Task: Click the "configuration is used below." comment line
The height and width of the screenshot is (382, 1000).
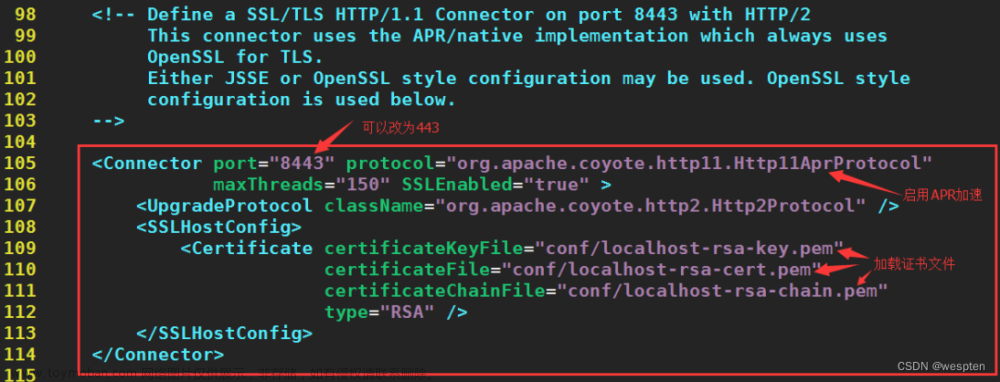Action: pyautogui.click(x=302, y=99)
